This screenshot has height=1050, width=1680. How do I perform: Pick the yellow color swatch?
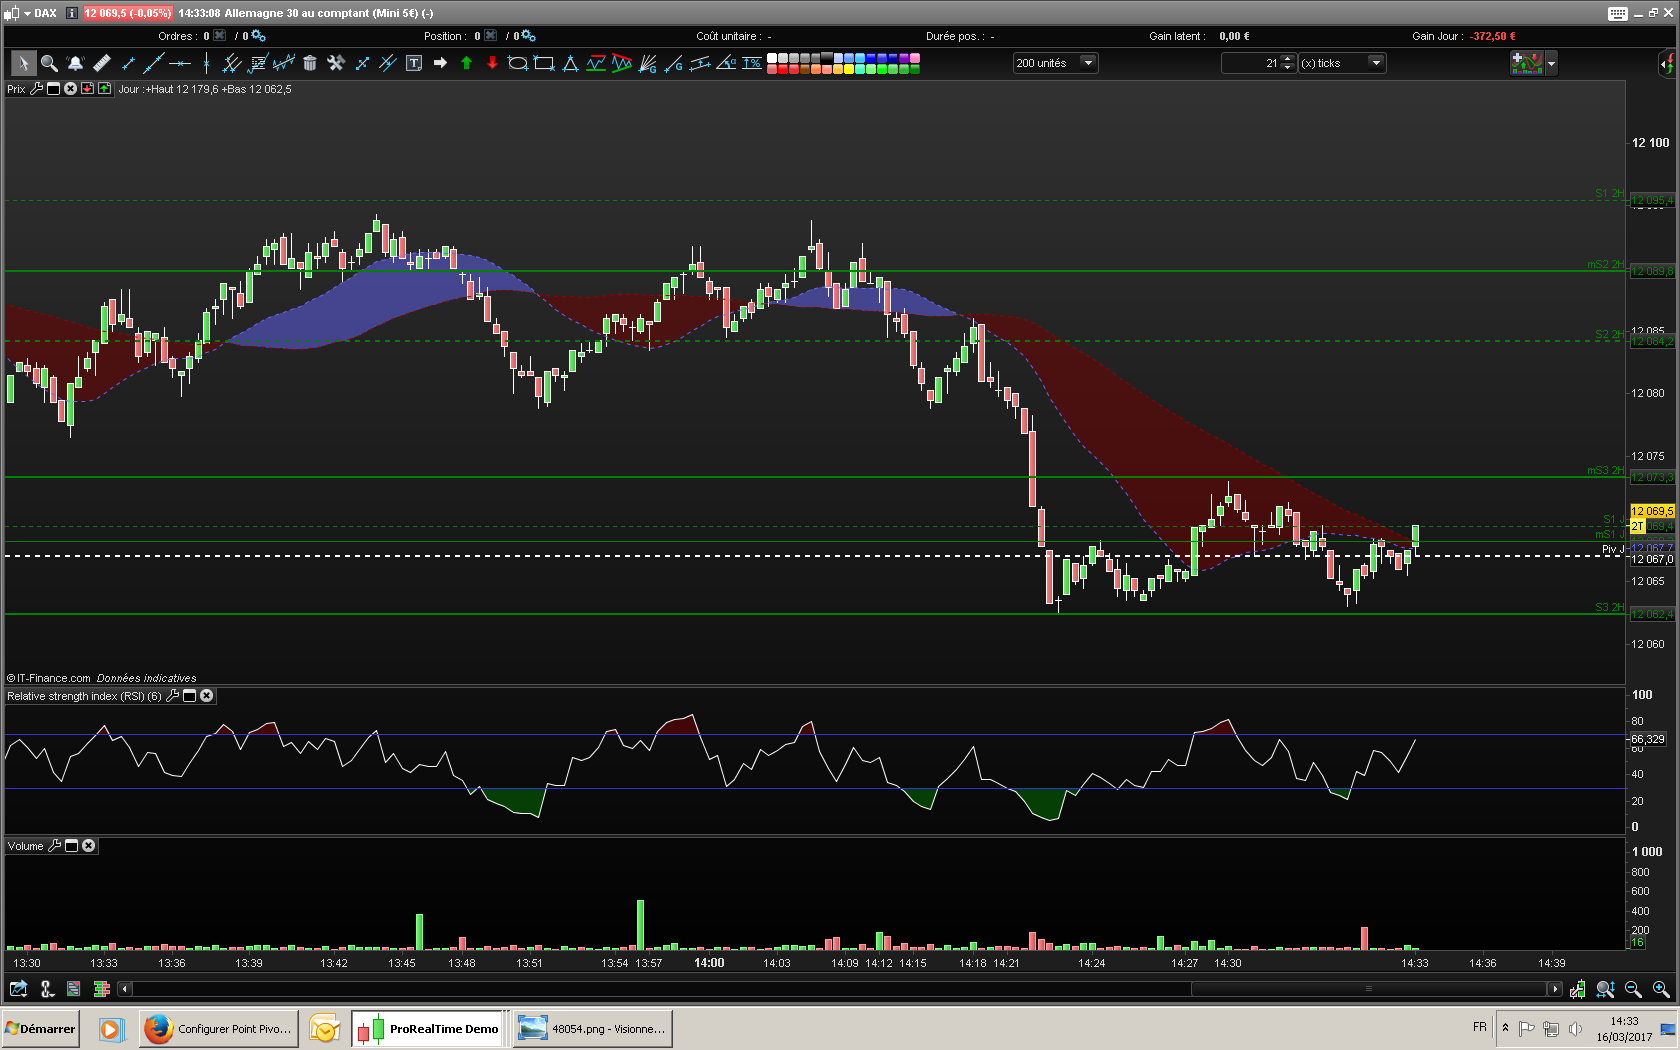click(x=849, y=69)
